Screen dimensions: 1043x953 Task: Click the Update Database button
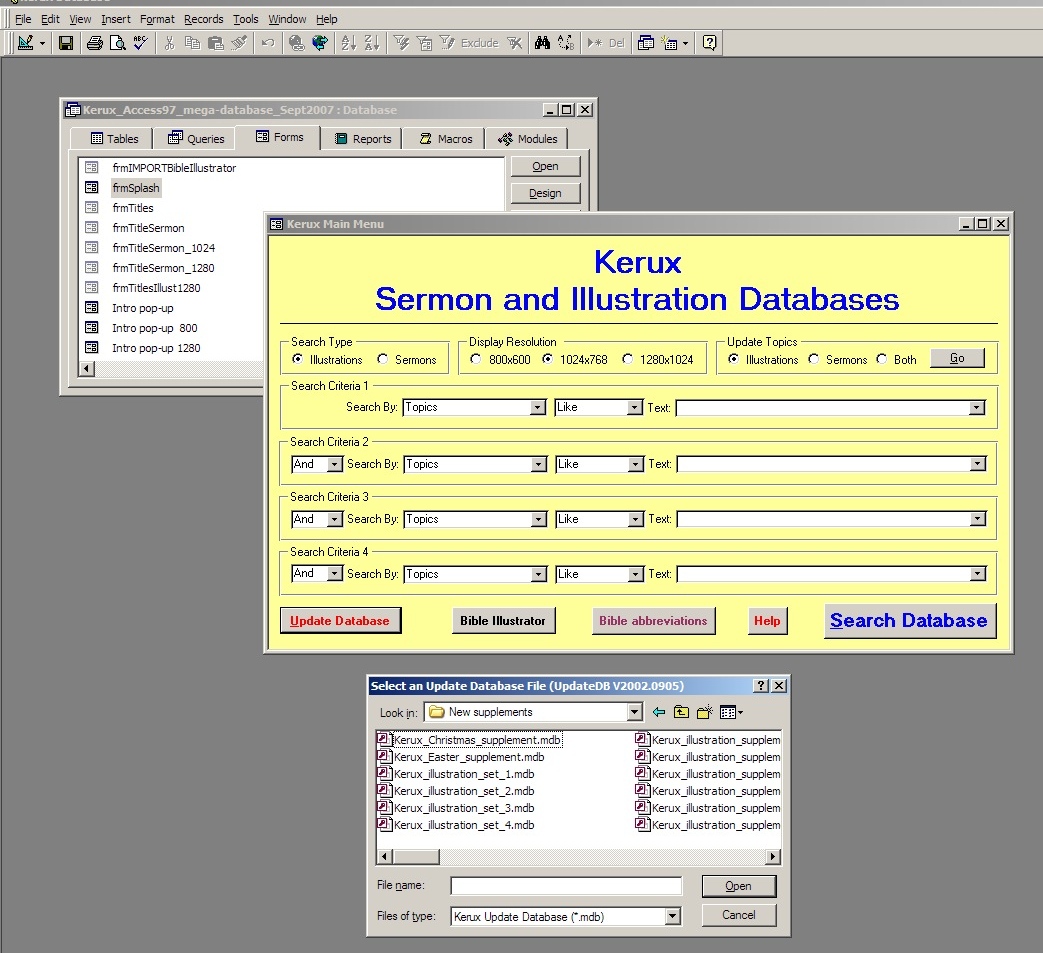tap(340, 620)
